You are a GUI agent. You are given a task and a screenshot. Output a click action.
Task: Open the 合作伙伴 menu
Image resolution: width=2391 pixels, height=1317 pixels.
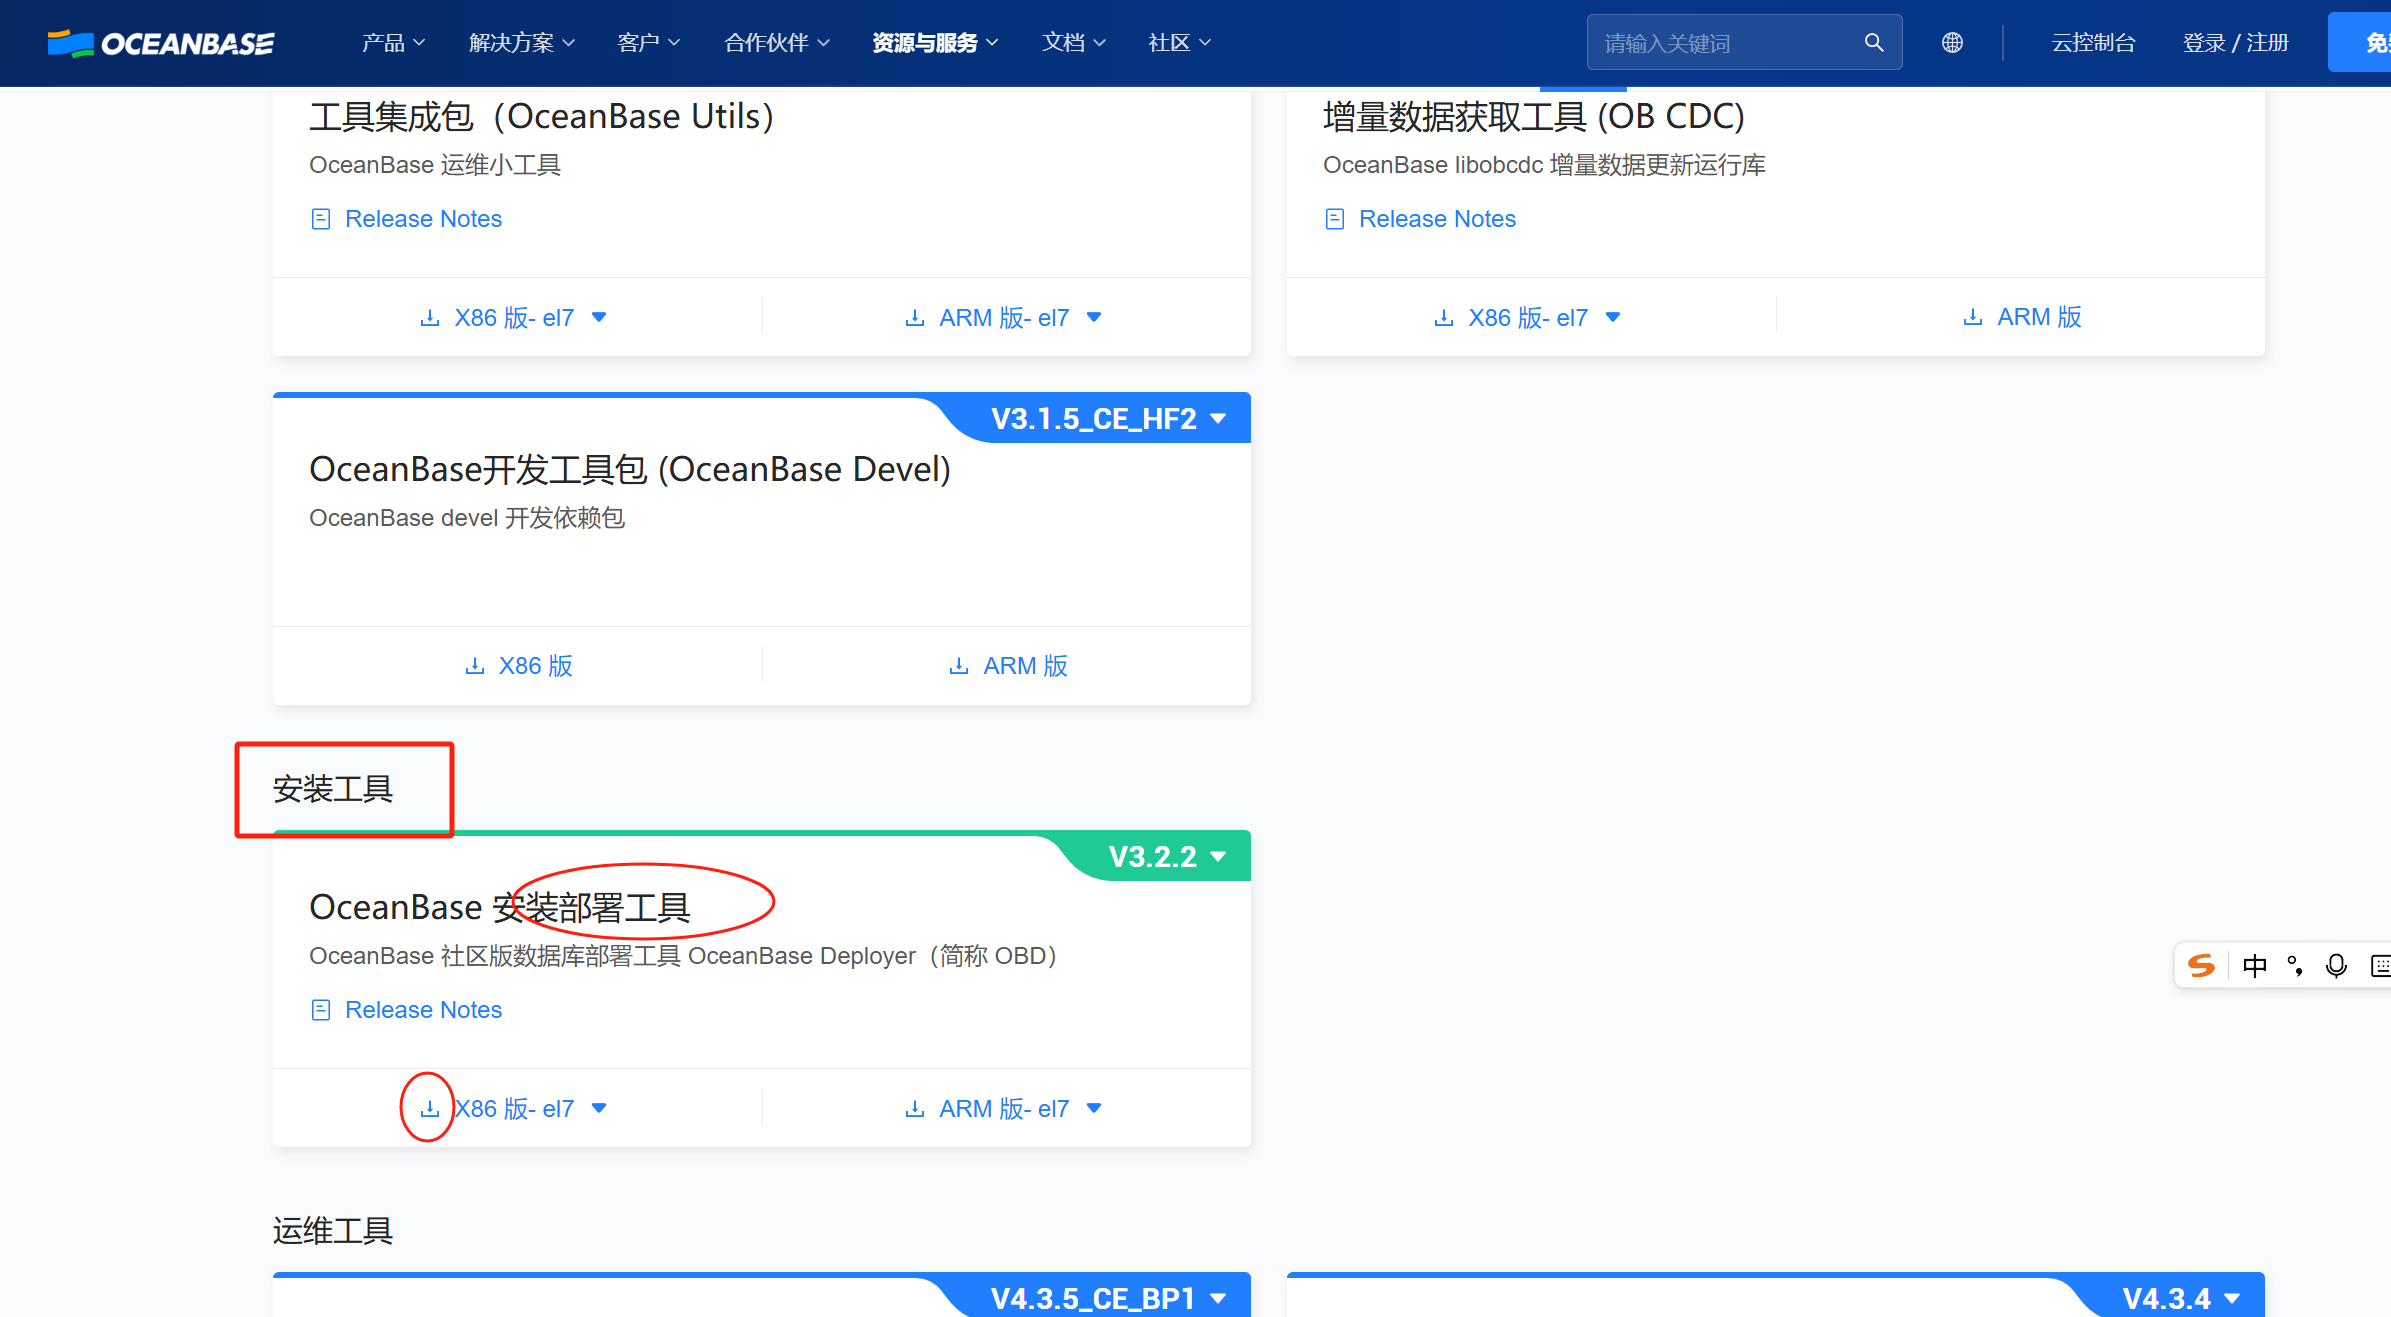coord(776,43)
